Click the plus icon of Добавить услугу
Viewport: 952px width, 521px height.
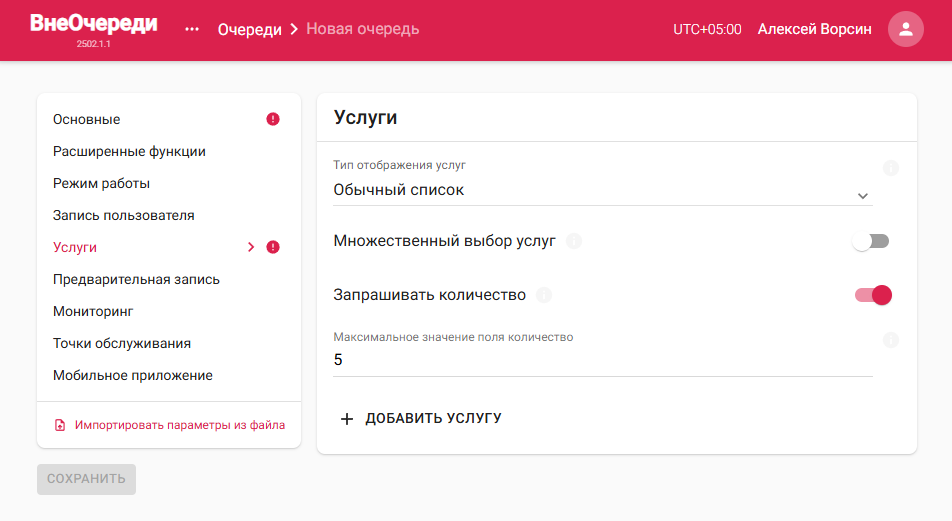point(347,418)
